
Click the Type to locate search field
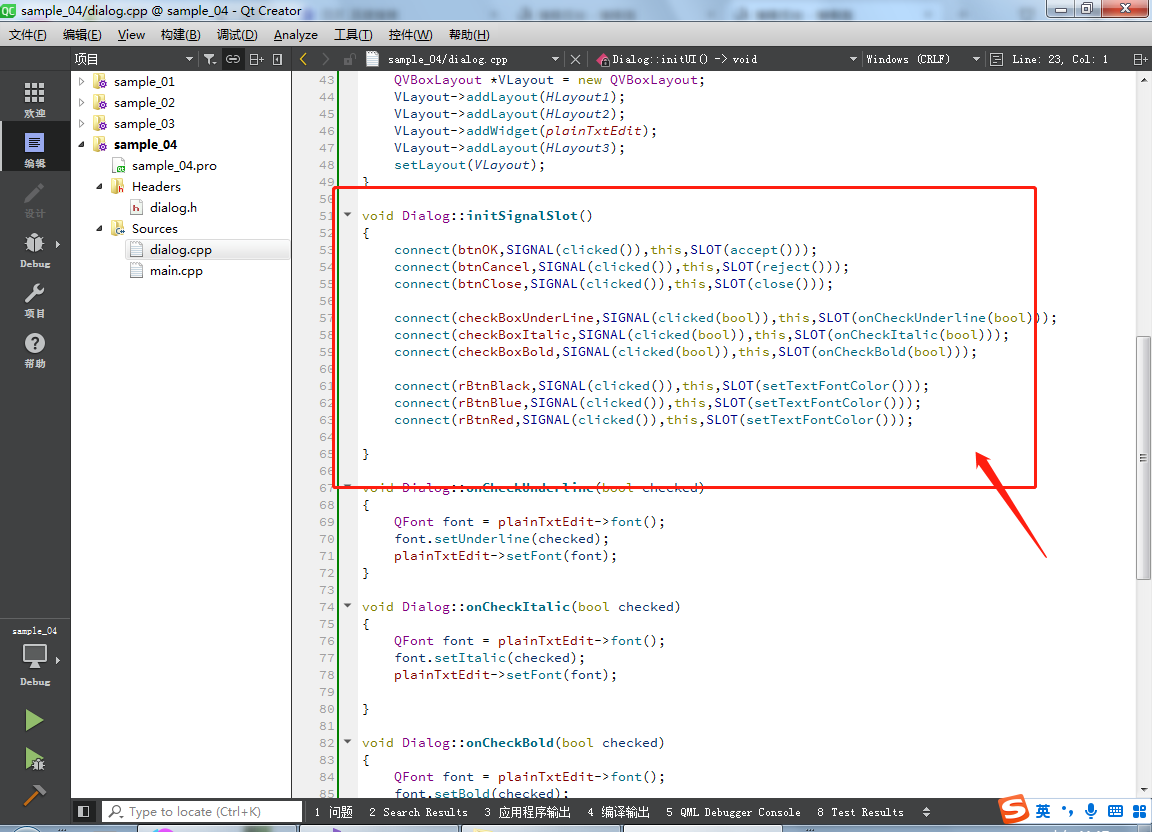201,811
